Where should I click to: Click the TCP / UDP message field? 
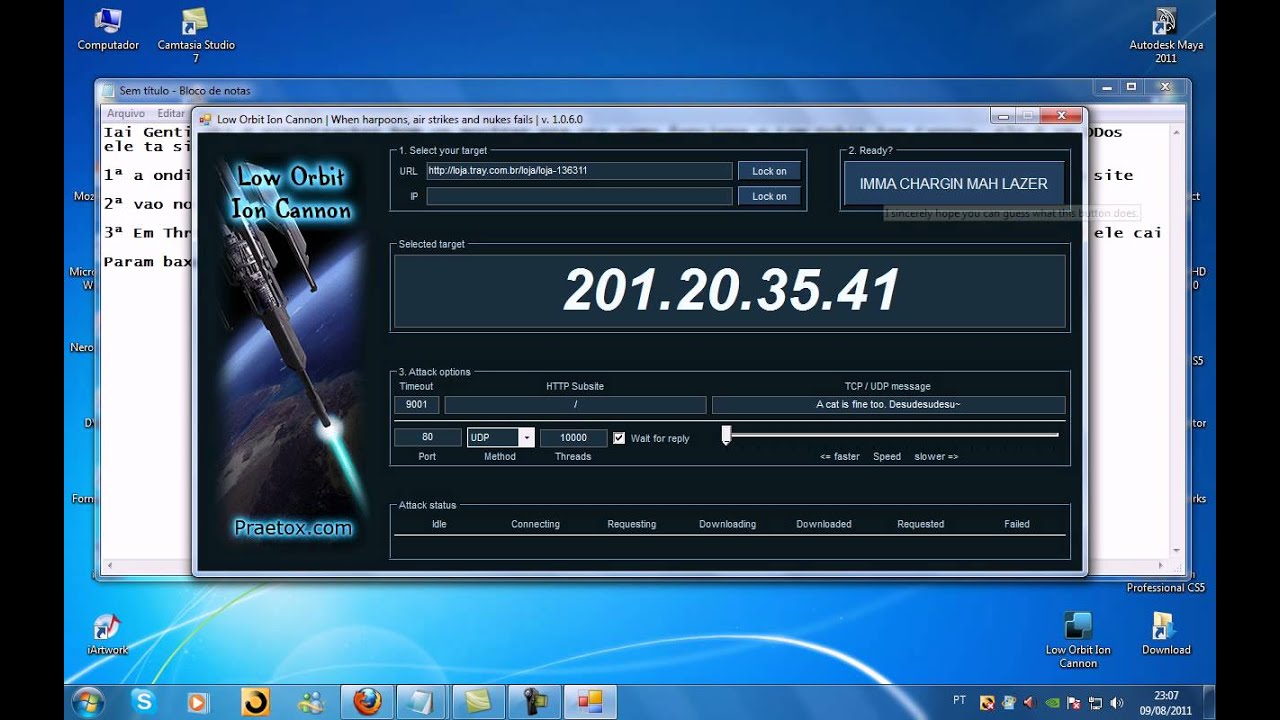(888, 405)
